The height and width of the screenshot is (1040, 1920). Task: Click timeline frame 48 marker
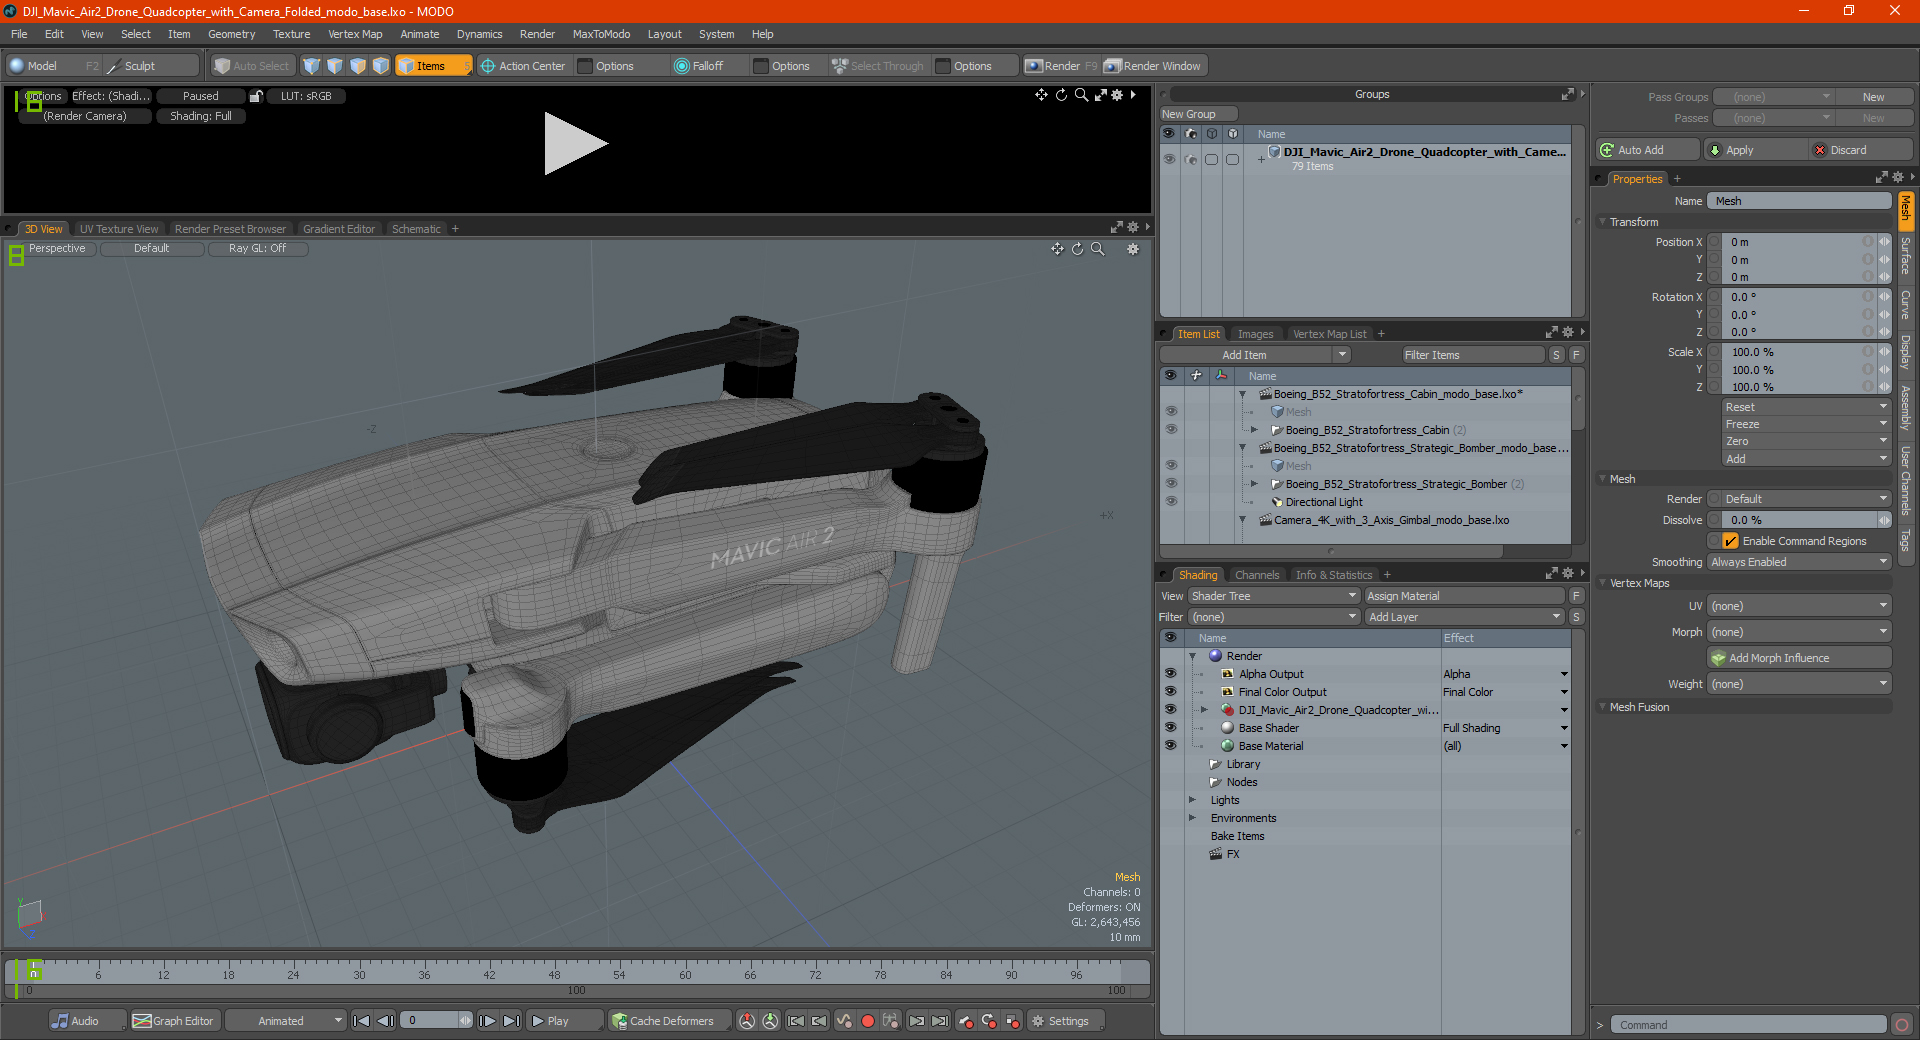pyautogui.click(x=554, y=974)
